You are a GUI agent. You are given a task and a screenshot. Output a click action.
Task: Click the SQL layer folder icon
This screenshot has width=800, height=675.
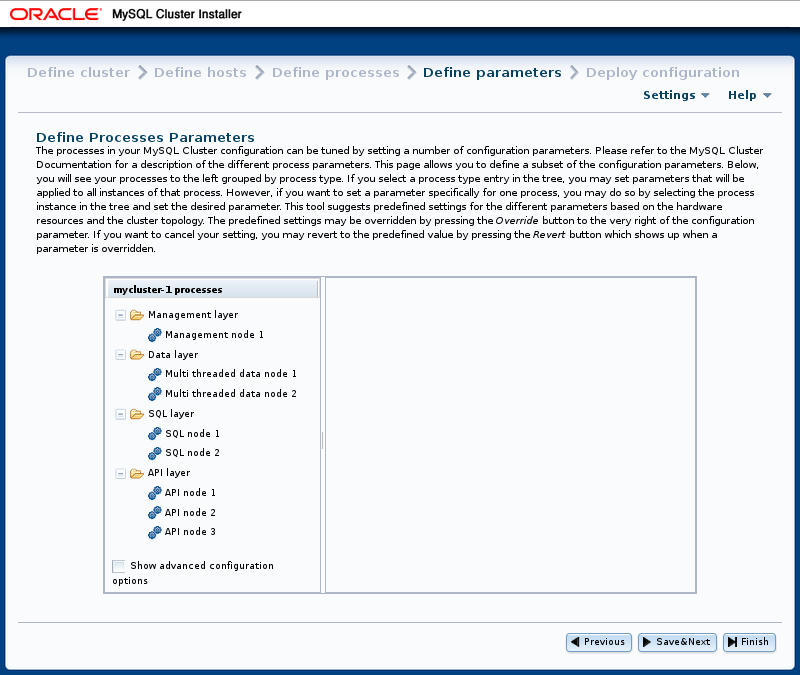tap(137, 414)
